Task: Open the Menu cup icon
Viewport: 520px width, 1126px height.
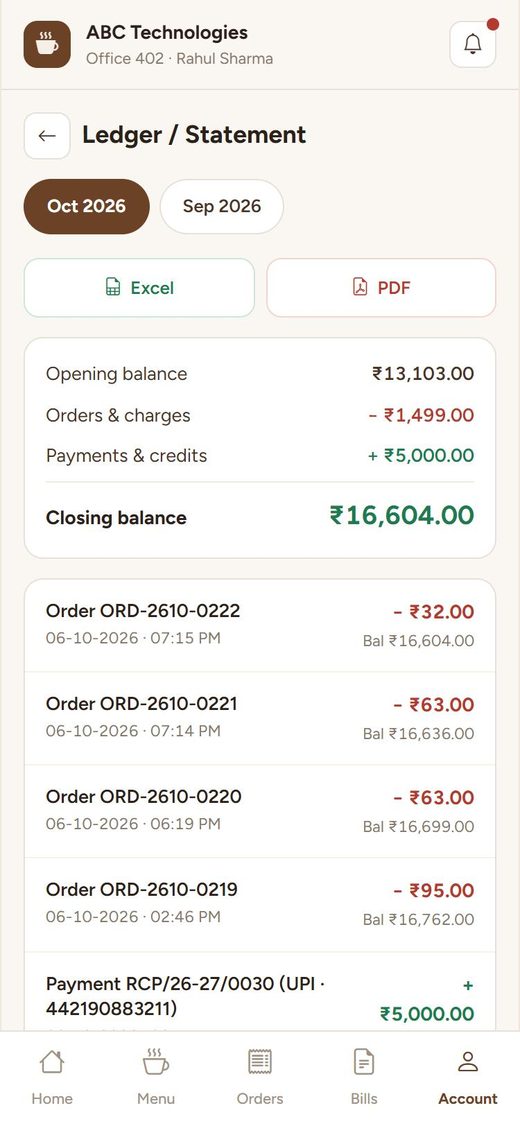Action: [156, 1061]
